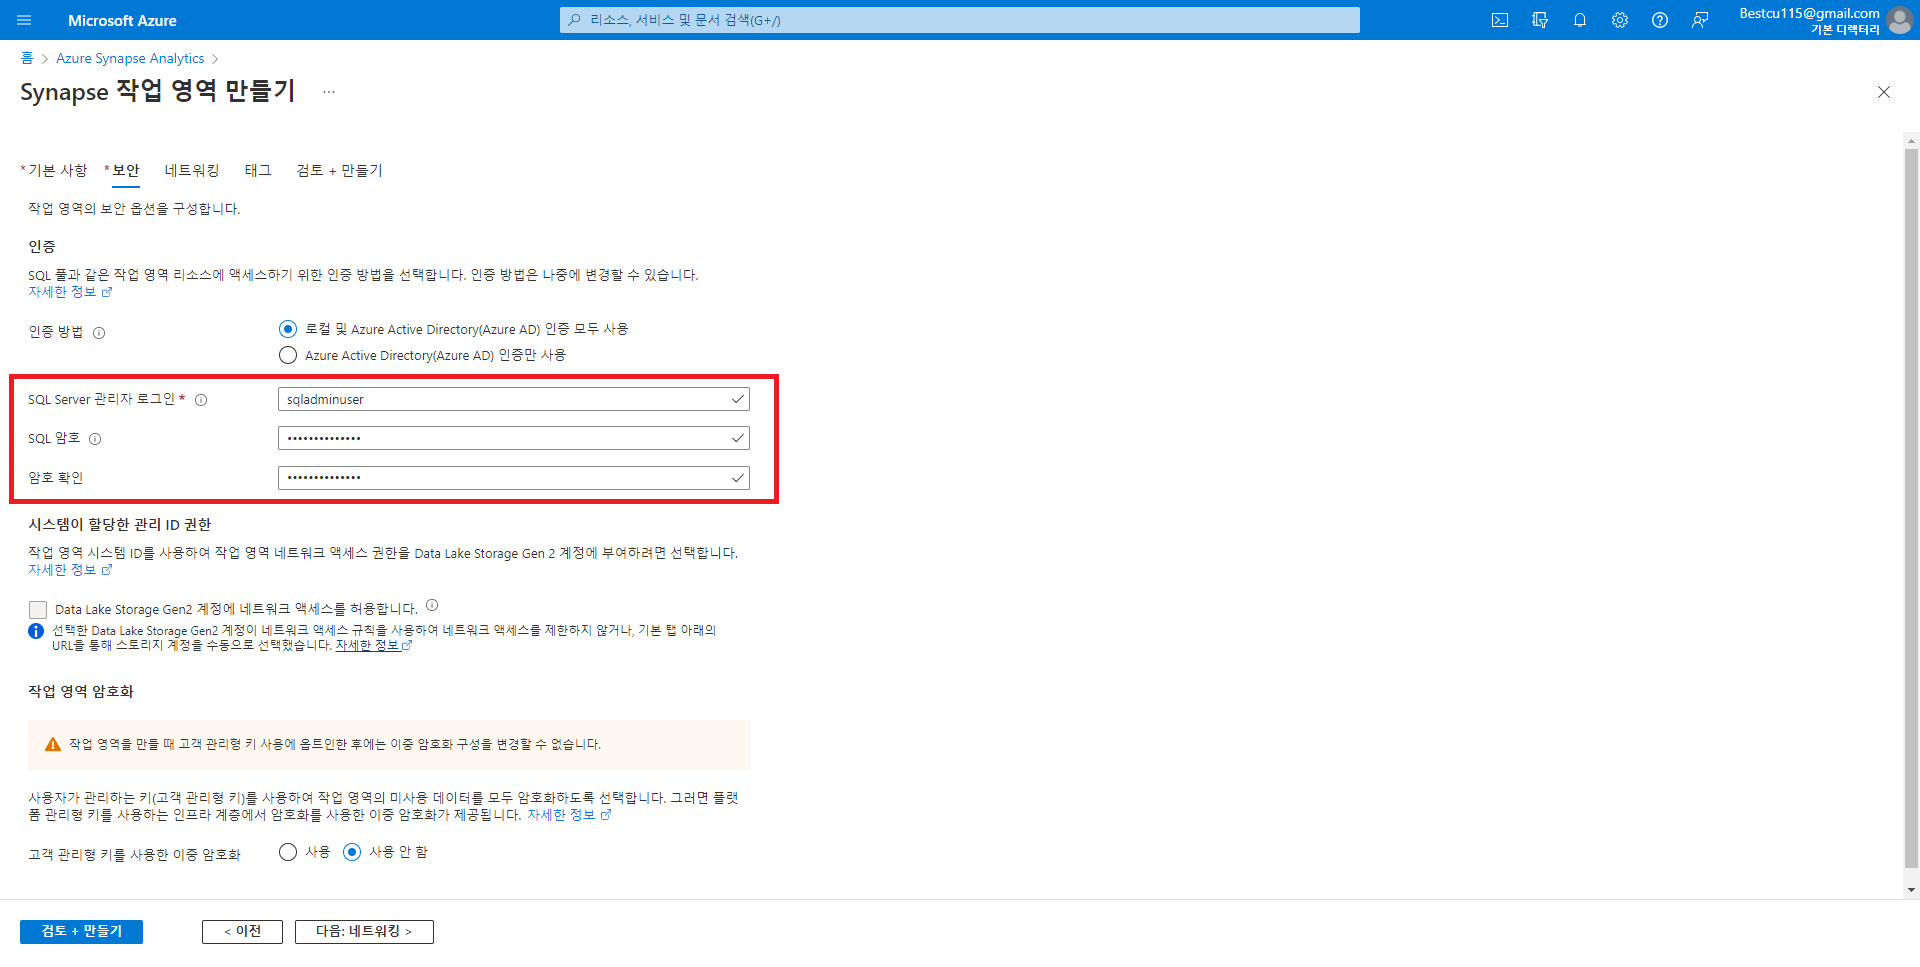Viewport: 1920px width, 967px height.
Task: Open the help question mark menu
Action: coord(1660,20)
